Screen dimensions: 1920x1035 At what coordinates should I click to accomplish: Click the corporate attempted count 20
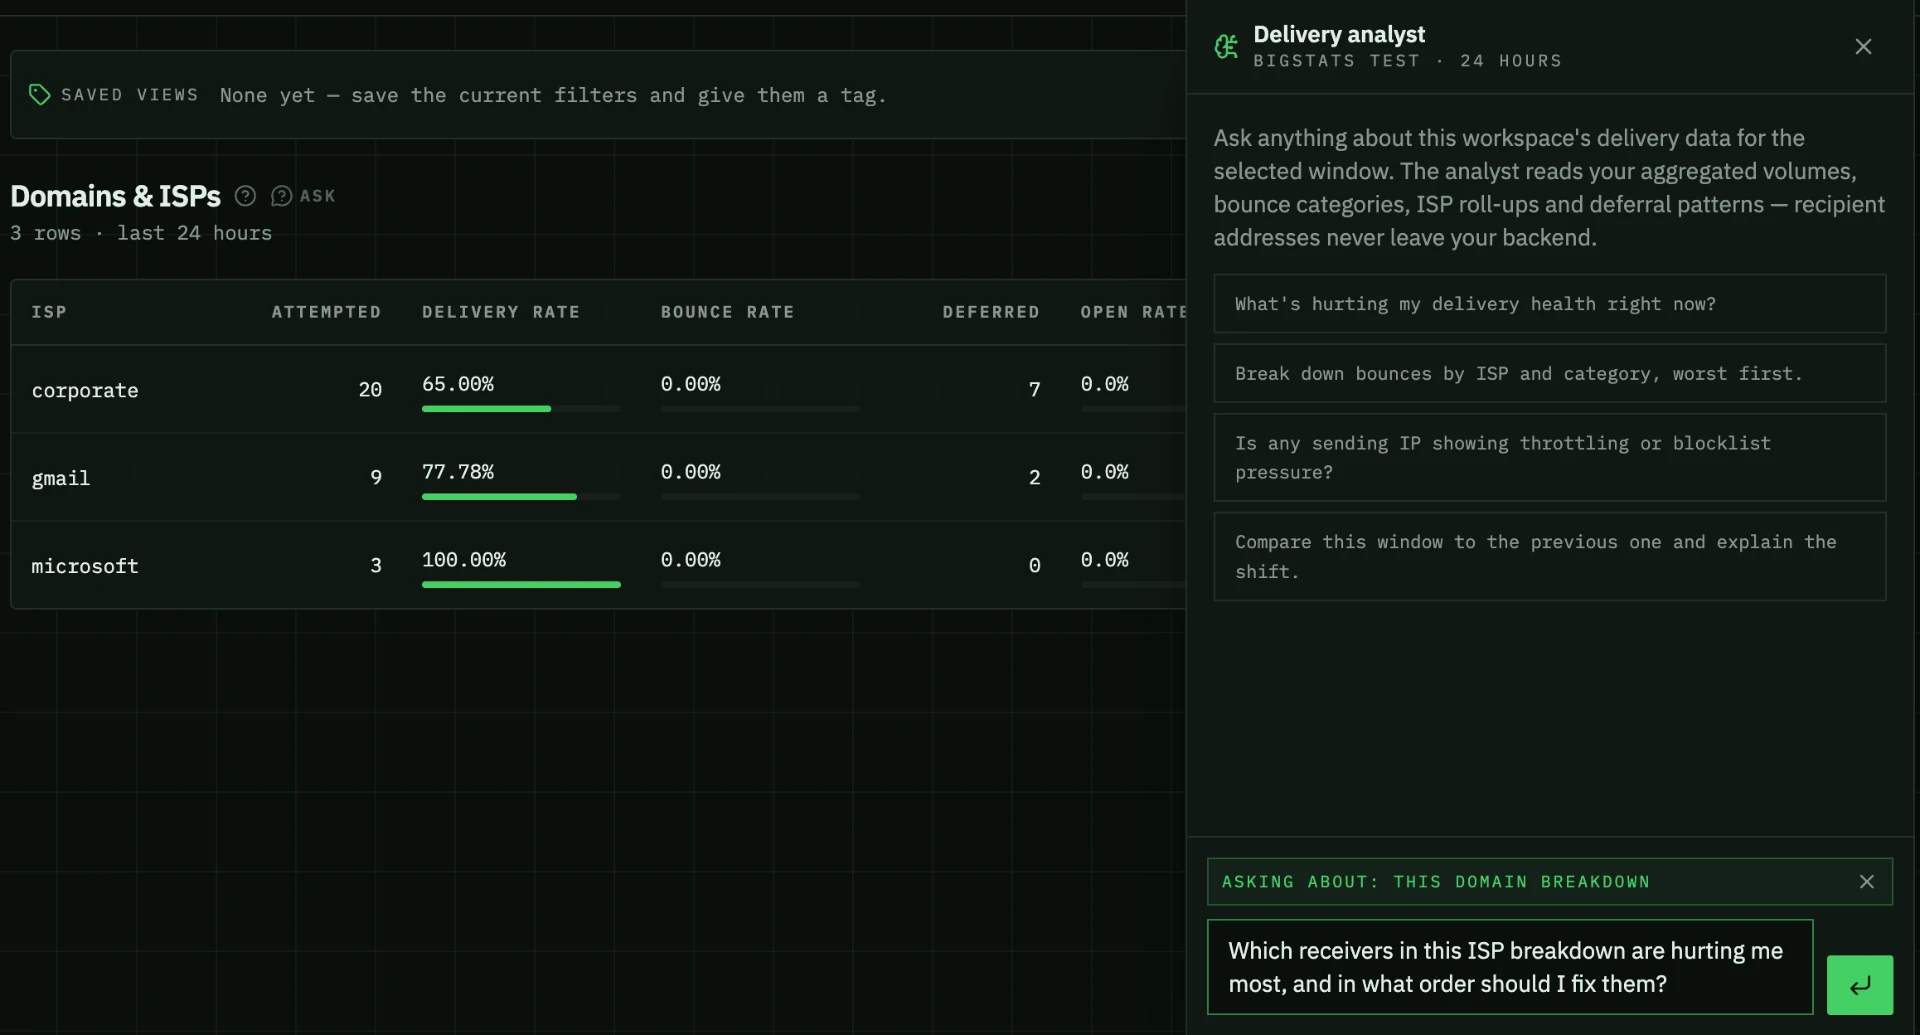click(370, 390)
